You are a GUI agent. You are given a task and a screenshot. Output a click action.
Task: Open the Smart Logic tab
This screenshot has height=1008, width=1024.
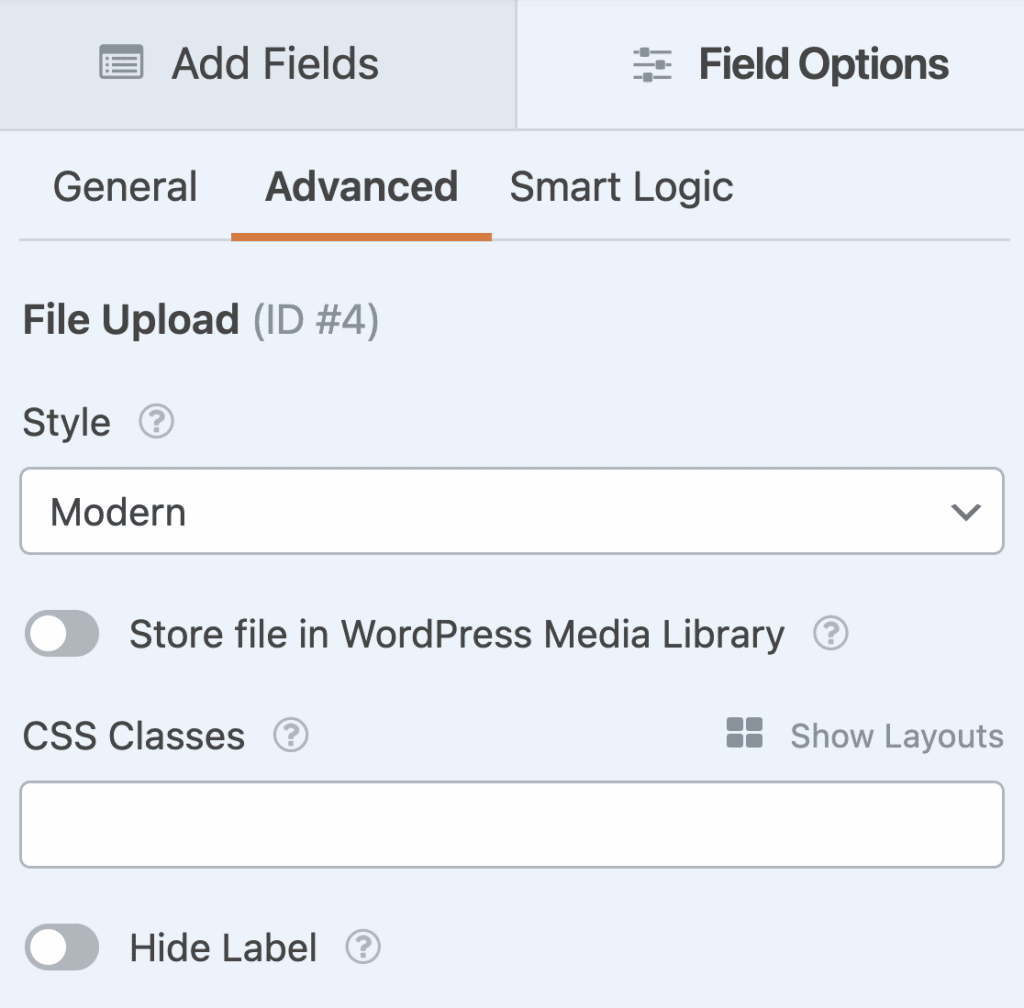[621, 186]
